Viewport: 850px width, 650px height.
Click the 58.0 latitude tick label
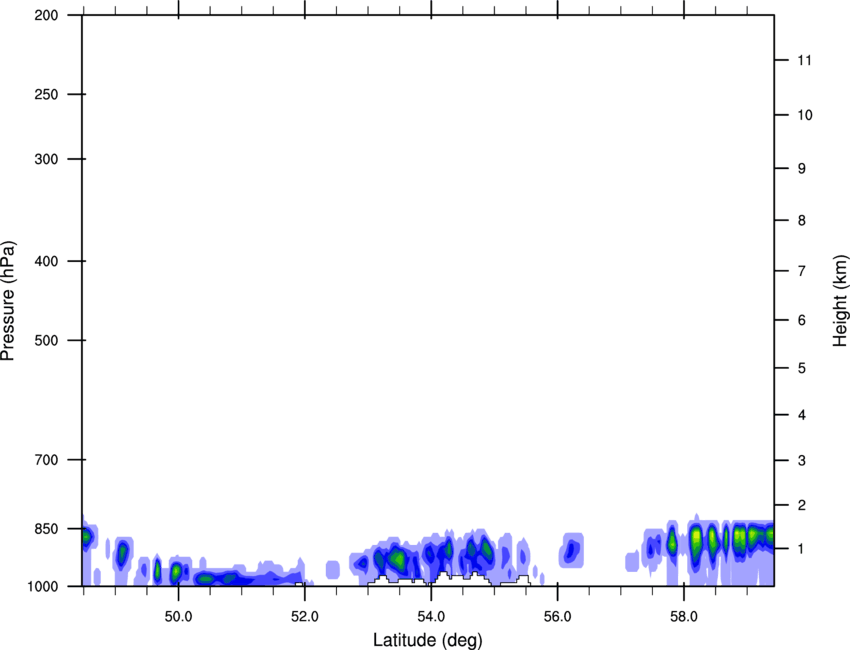point(684,617)
